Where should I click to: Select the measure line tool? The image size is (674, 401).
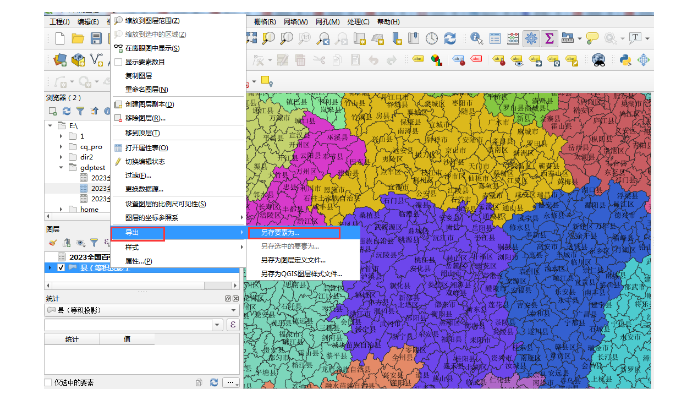(x=568, y=39)
